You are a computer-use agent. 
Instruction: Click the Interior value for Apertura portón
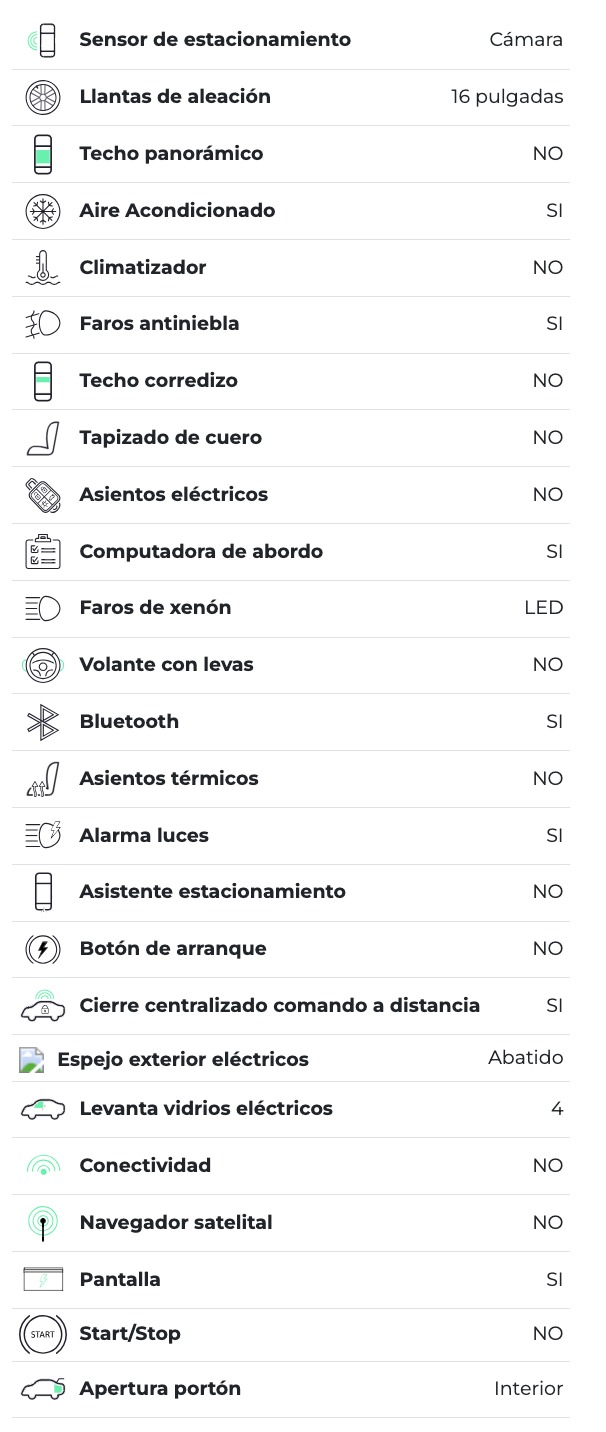click(528, 1389)
